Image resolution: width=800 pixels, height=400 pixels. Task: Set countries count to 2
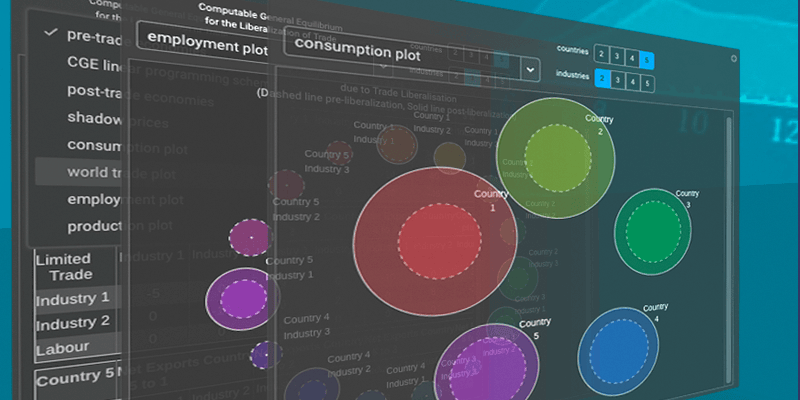coord(601,55)
